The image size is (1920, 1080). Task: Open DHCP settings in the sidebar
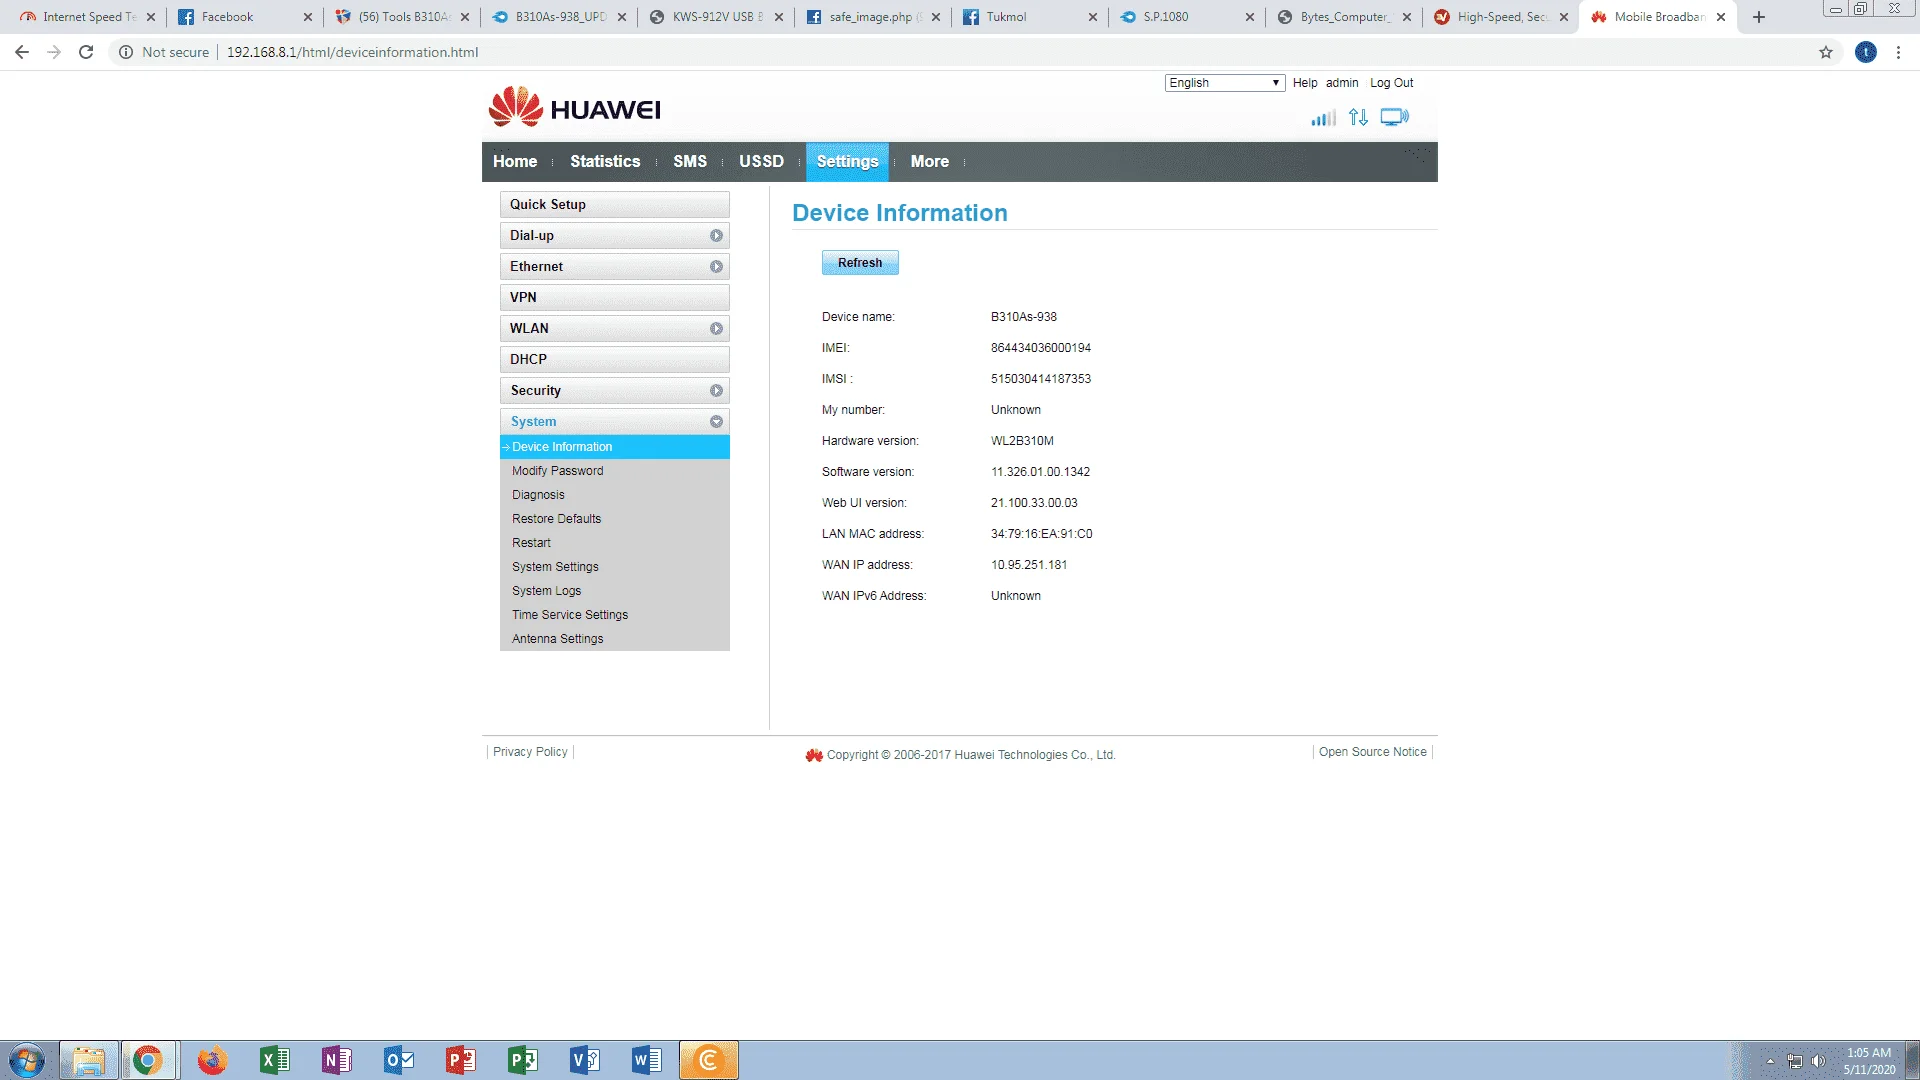pos(615,360)
